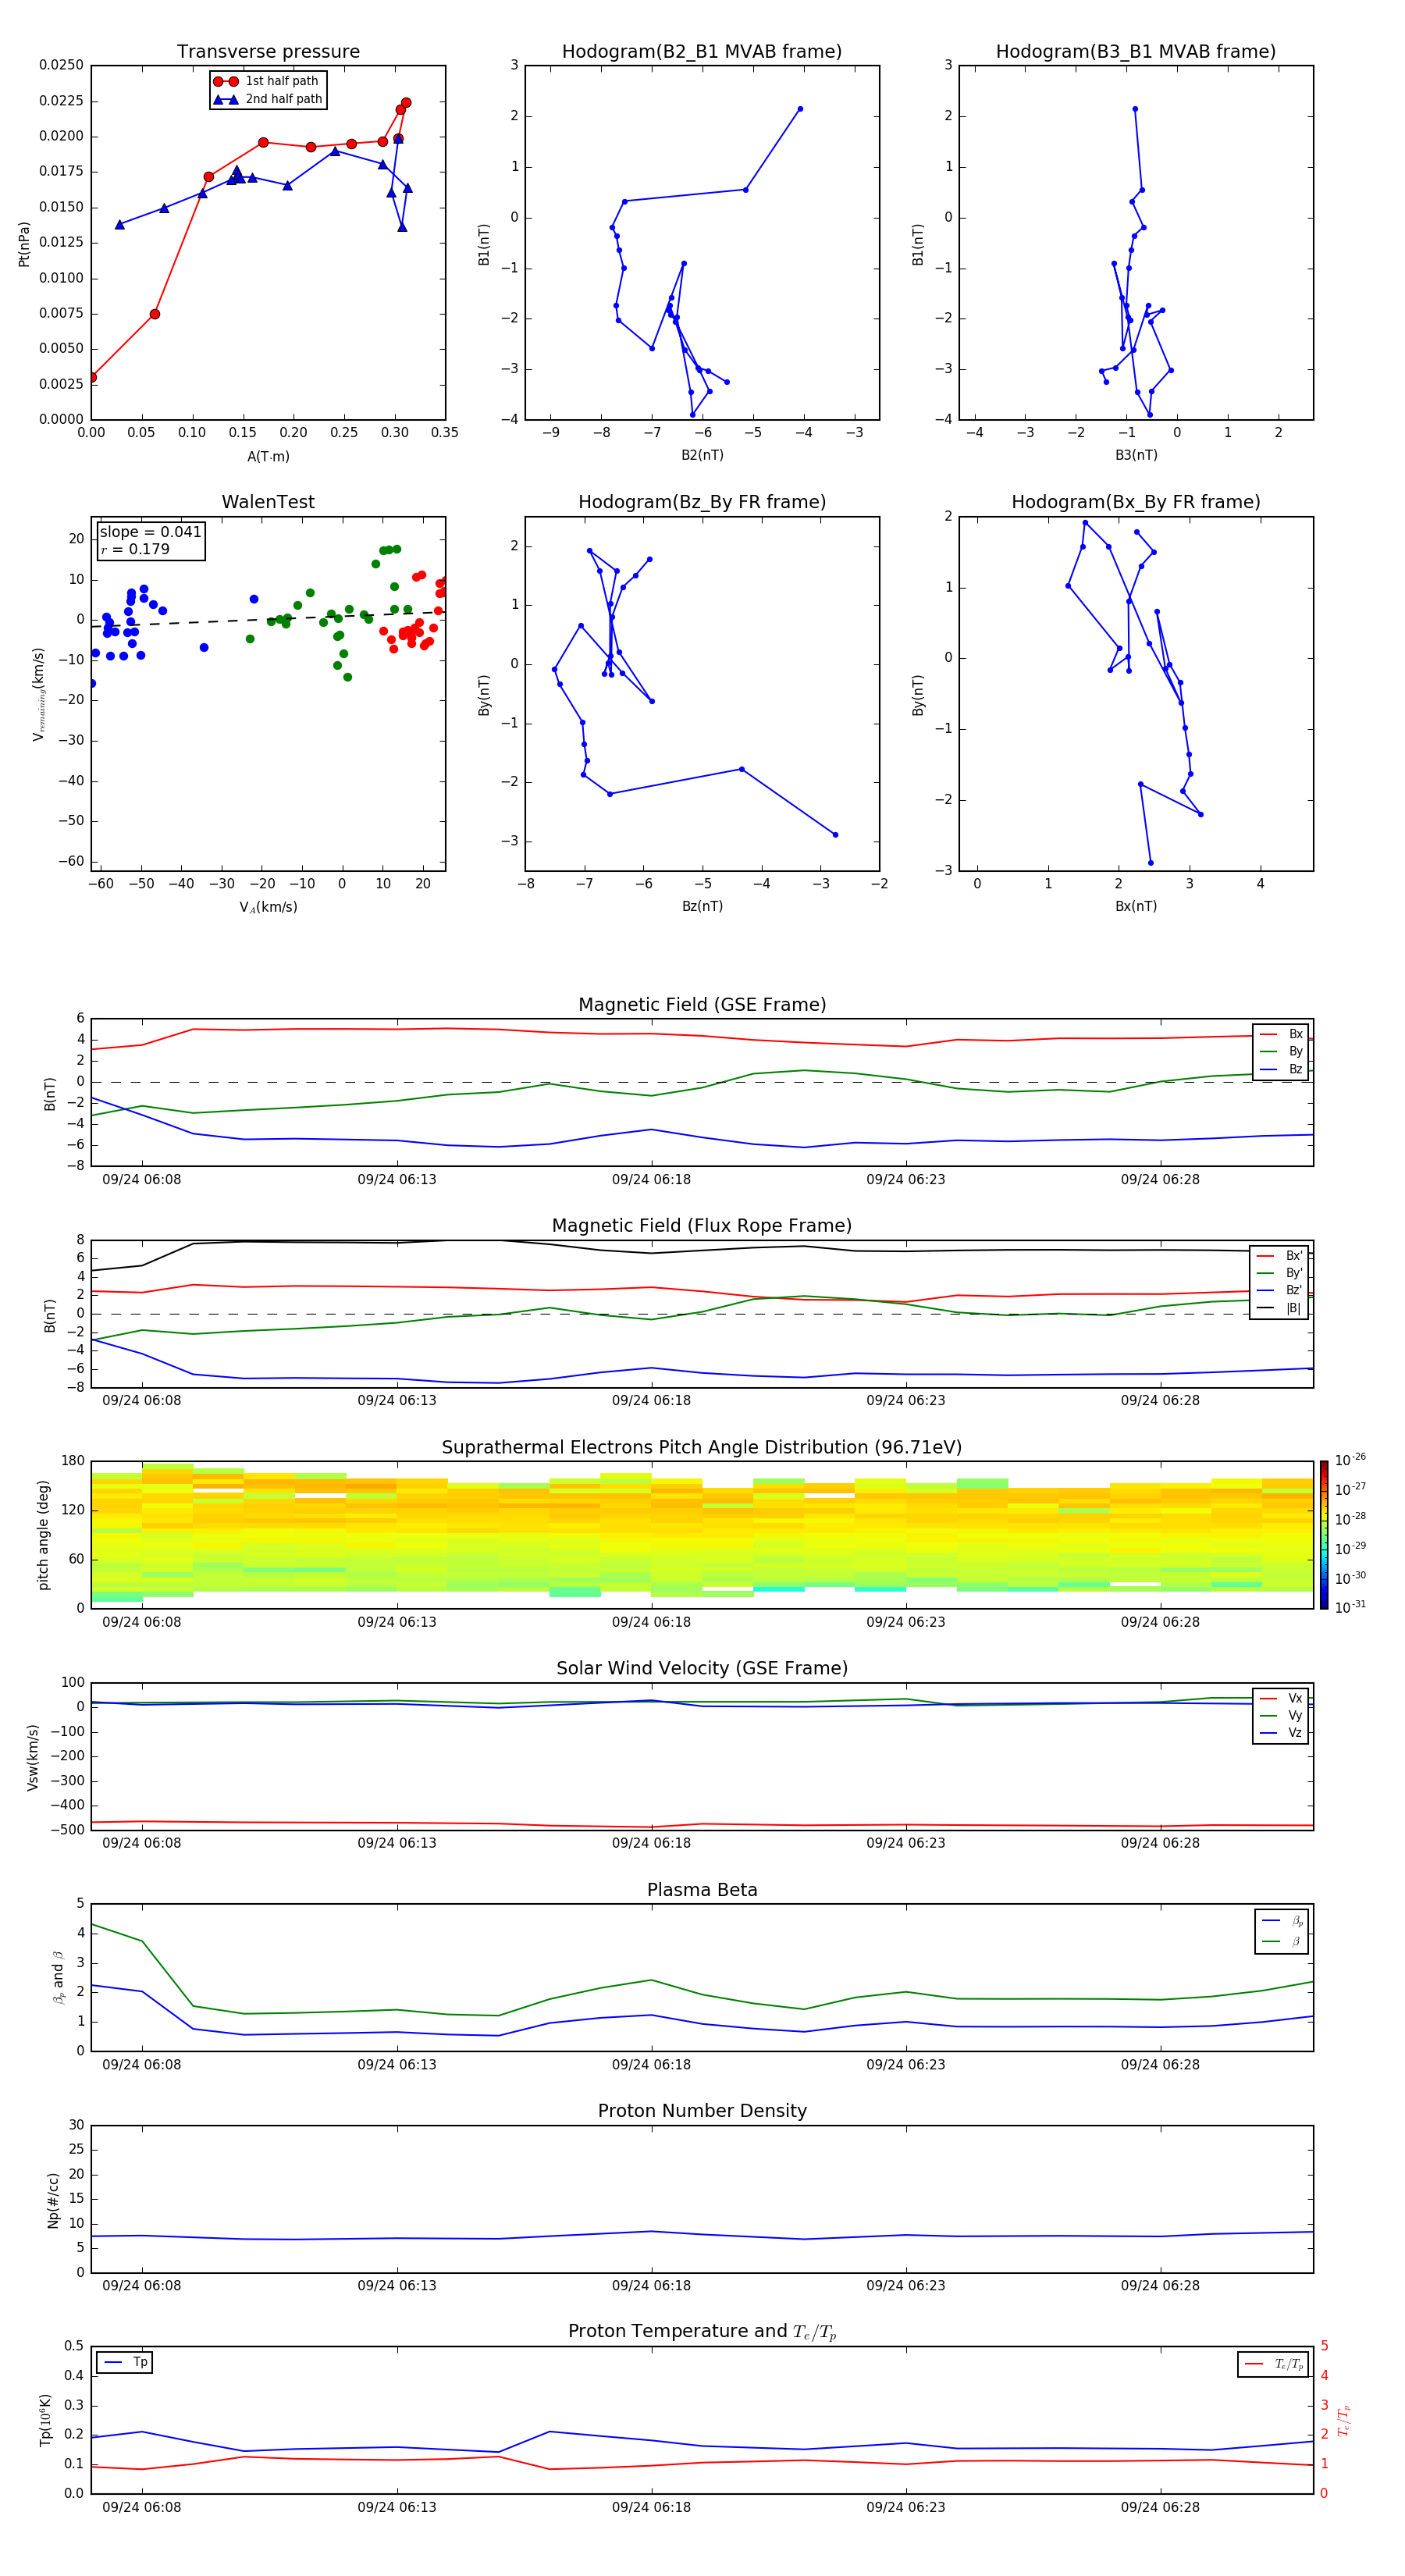Click the "slope = 0.041" annotation
1405x2576 pixels.
click(x=150, y=532)
